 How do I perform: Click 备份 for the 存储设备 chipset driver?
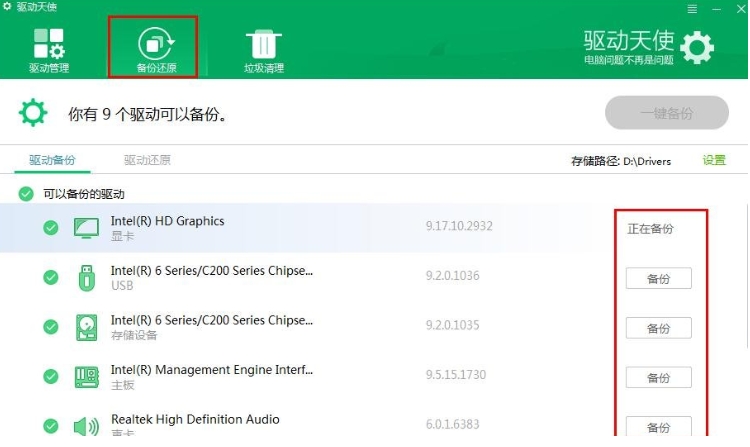pyautogui.click(x=659, y=328)
